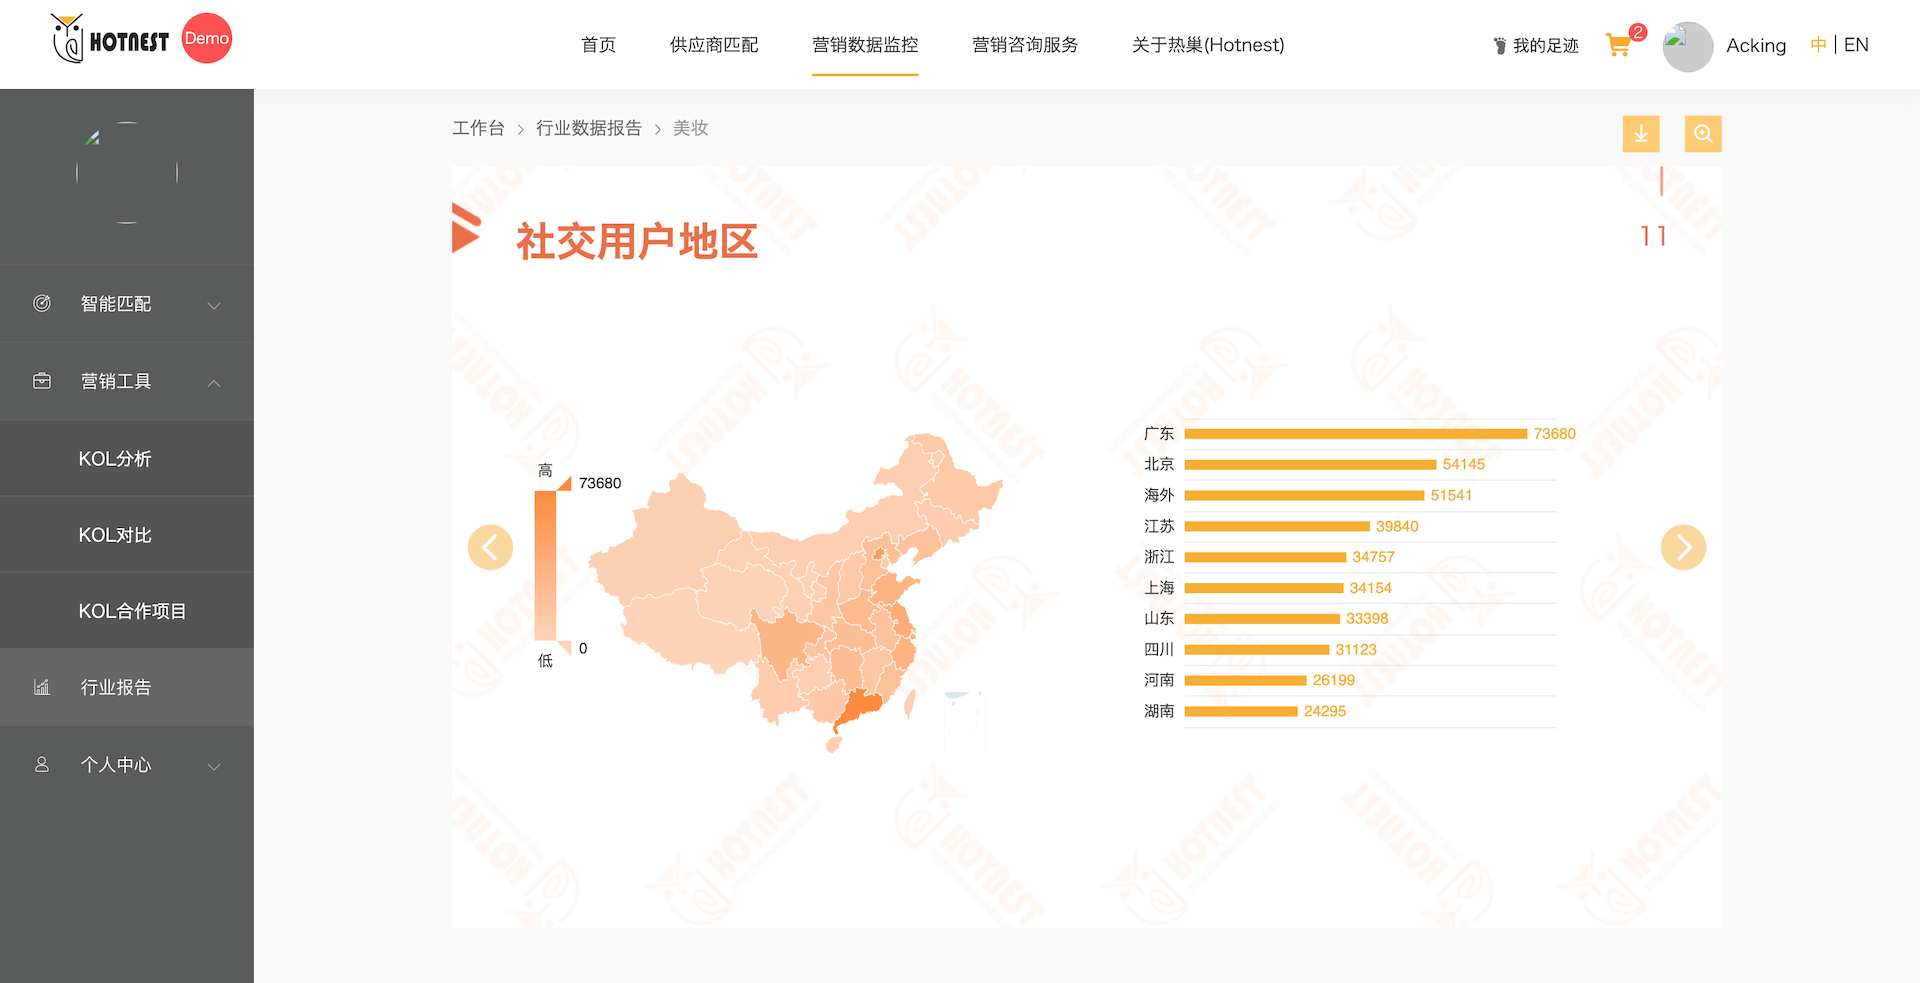Click the yellow download report icon
The width and height of the screenshot is (1920, 983).
pos(1640,134)
